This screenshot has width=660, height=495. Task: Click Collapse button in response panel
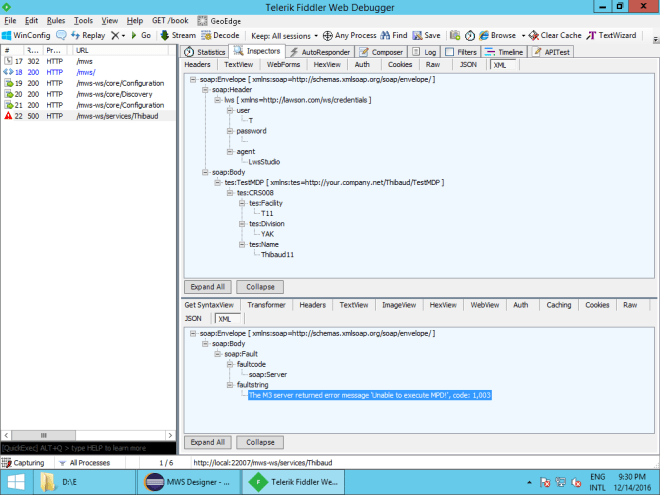pos(260,442)
